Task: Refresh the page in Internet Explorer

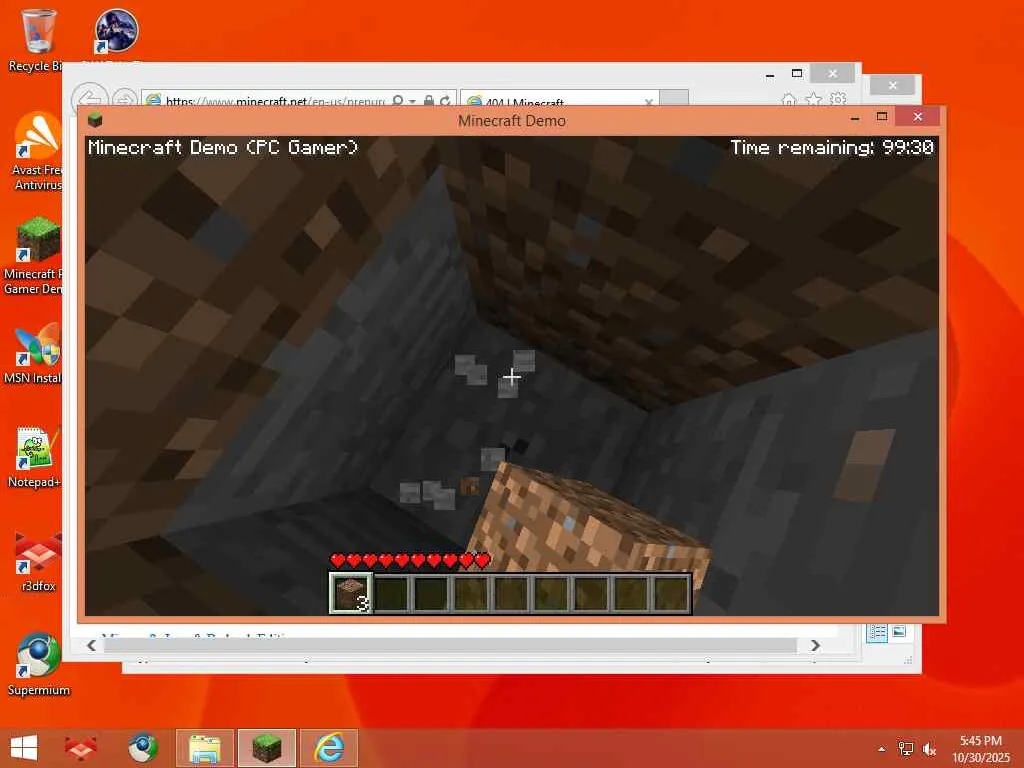Action: pos(445,101)
